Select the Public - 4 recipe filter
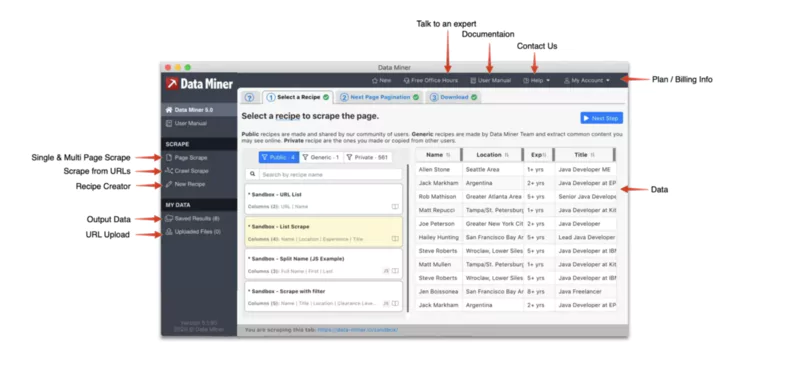The width and height of the screenshot is (800, 371). [x=279, y=158]
